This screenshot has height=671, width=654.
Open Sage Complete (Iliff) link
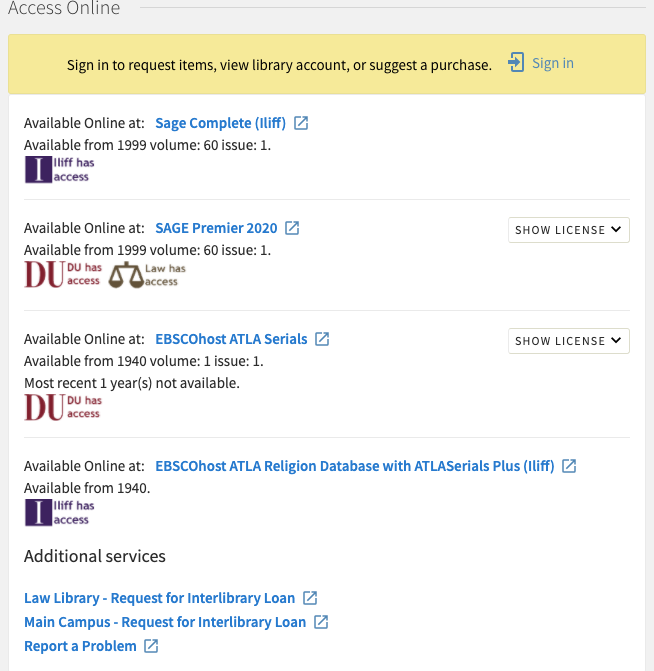pos(220,123)
